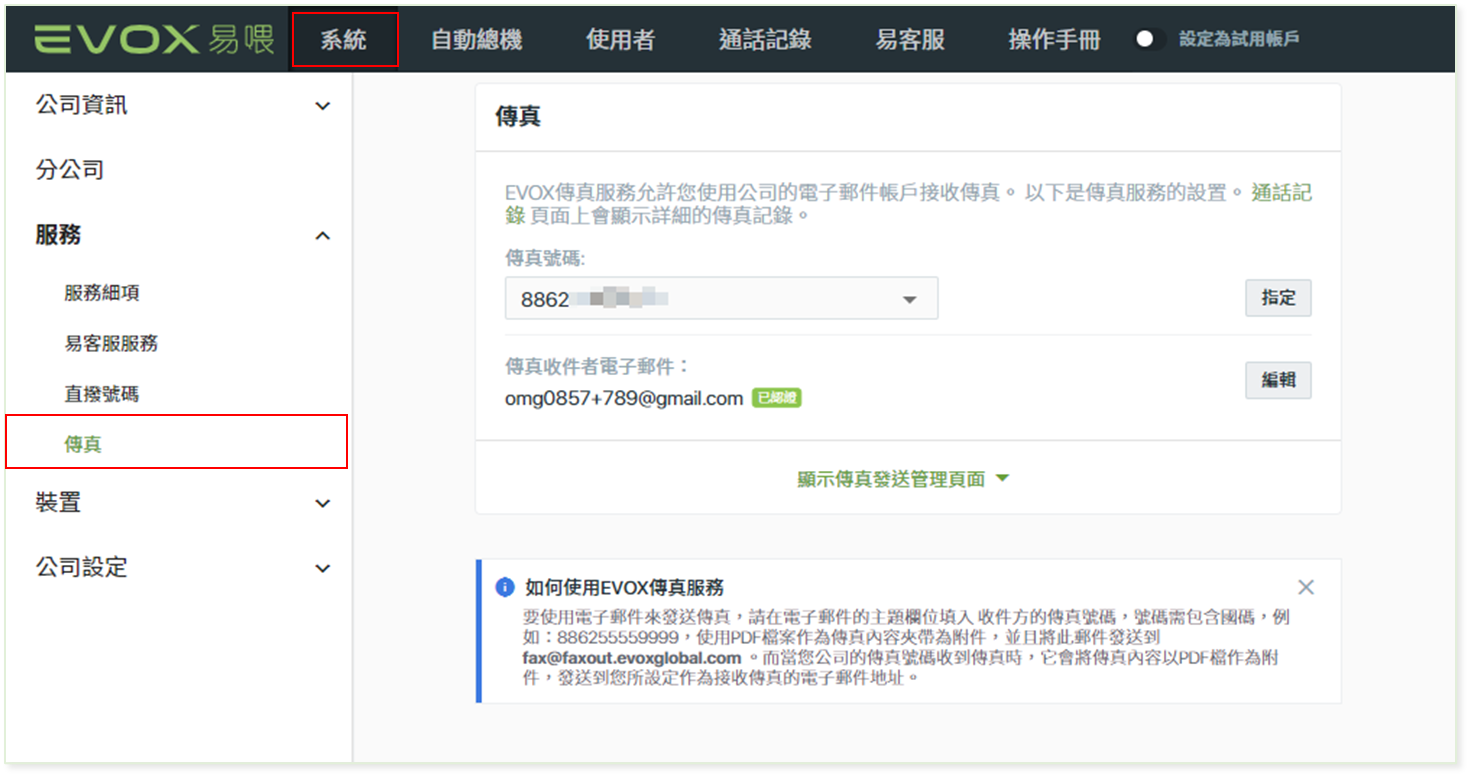
Task: Open the 系統 top menu
Action: point(344,39)
